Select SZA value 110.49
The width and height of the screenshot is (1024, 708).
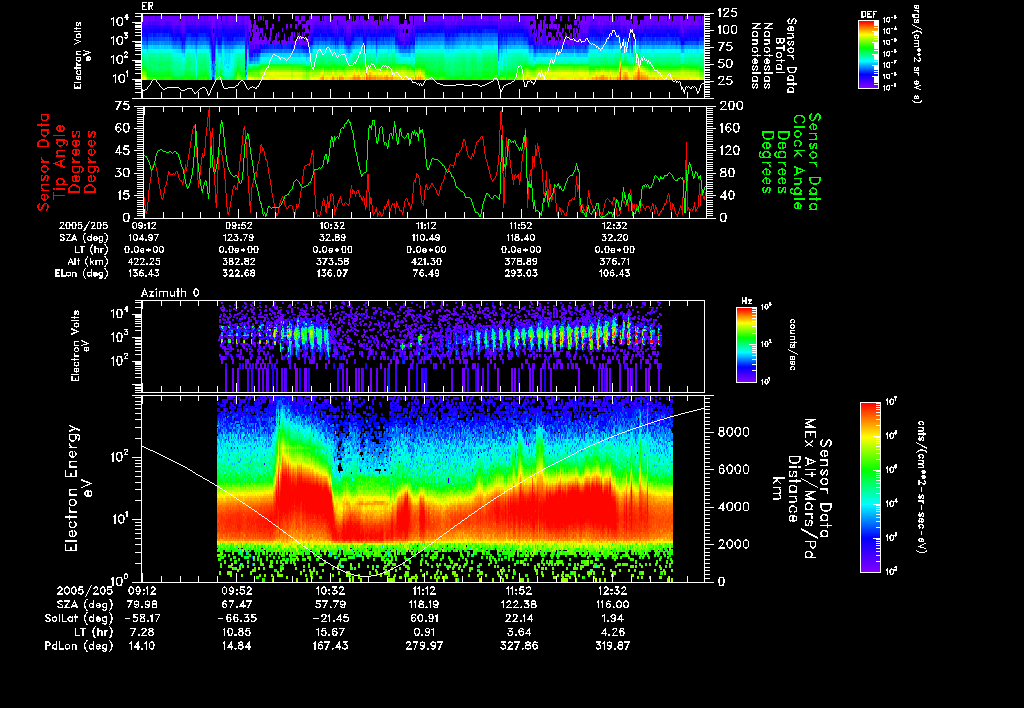pos(426,238)
